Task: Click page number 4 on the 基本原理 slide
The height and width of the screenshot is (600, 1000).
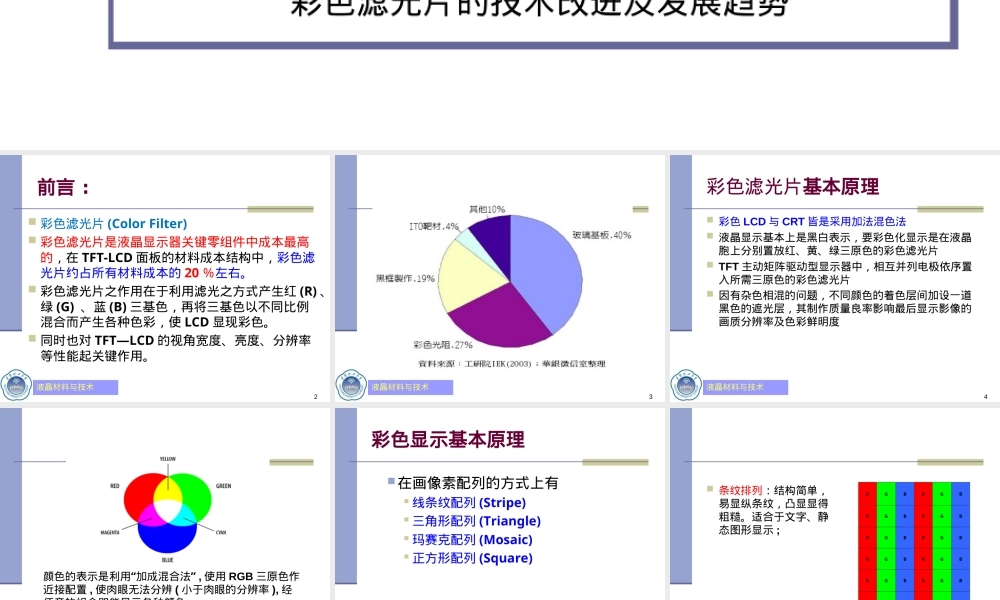Action: click(985, 397)
